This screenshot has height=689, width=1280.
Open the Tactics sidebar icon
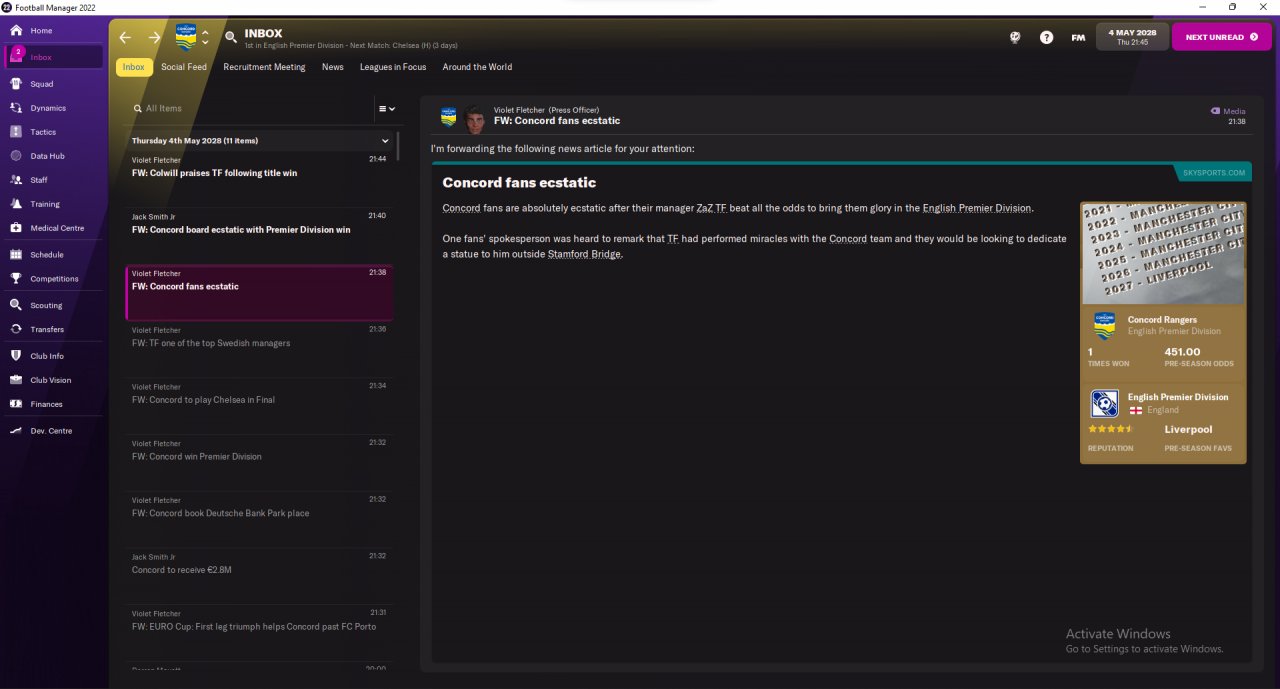(16, 132)
